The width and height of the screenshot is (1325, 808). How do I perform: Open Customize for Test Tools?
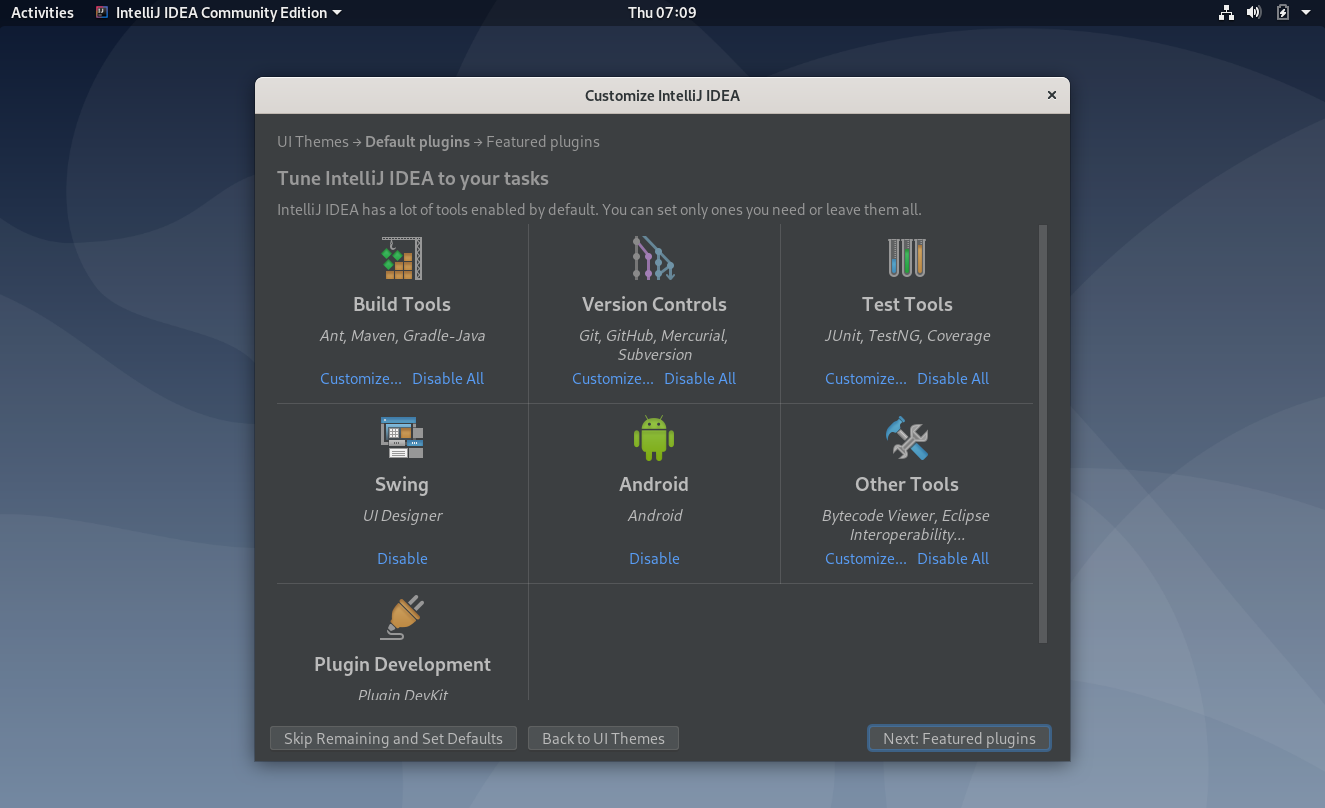866,378
